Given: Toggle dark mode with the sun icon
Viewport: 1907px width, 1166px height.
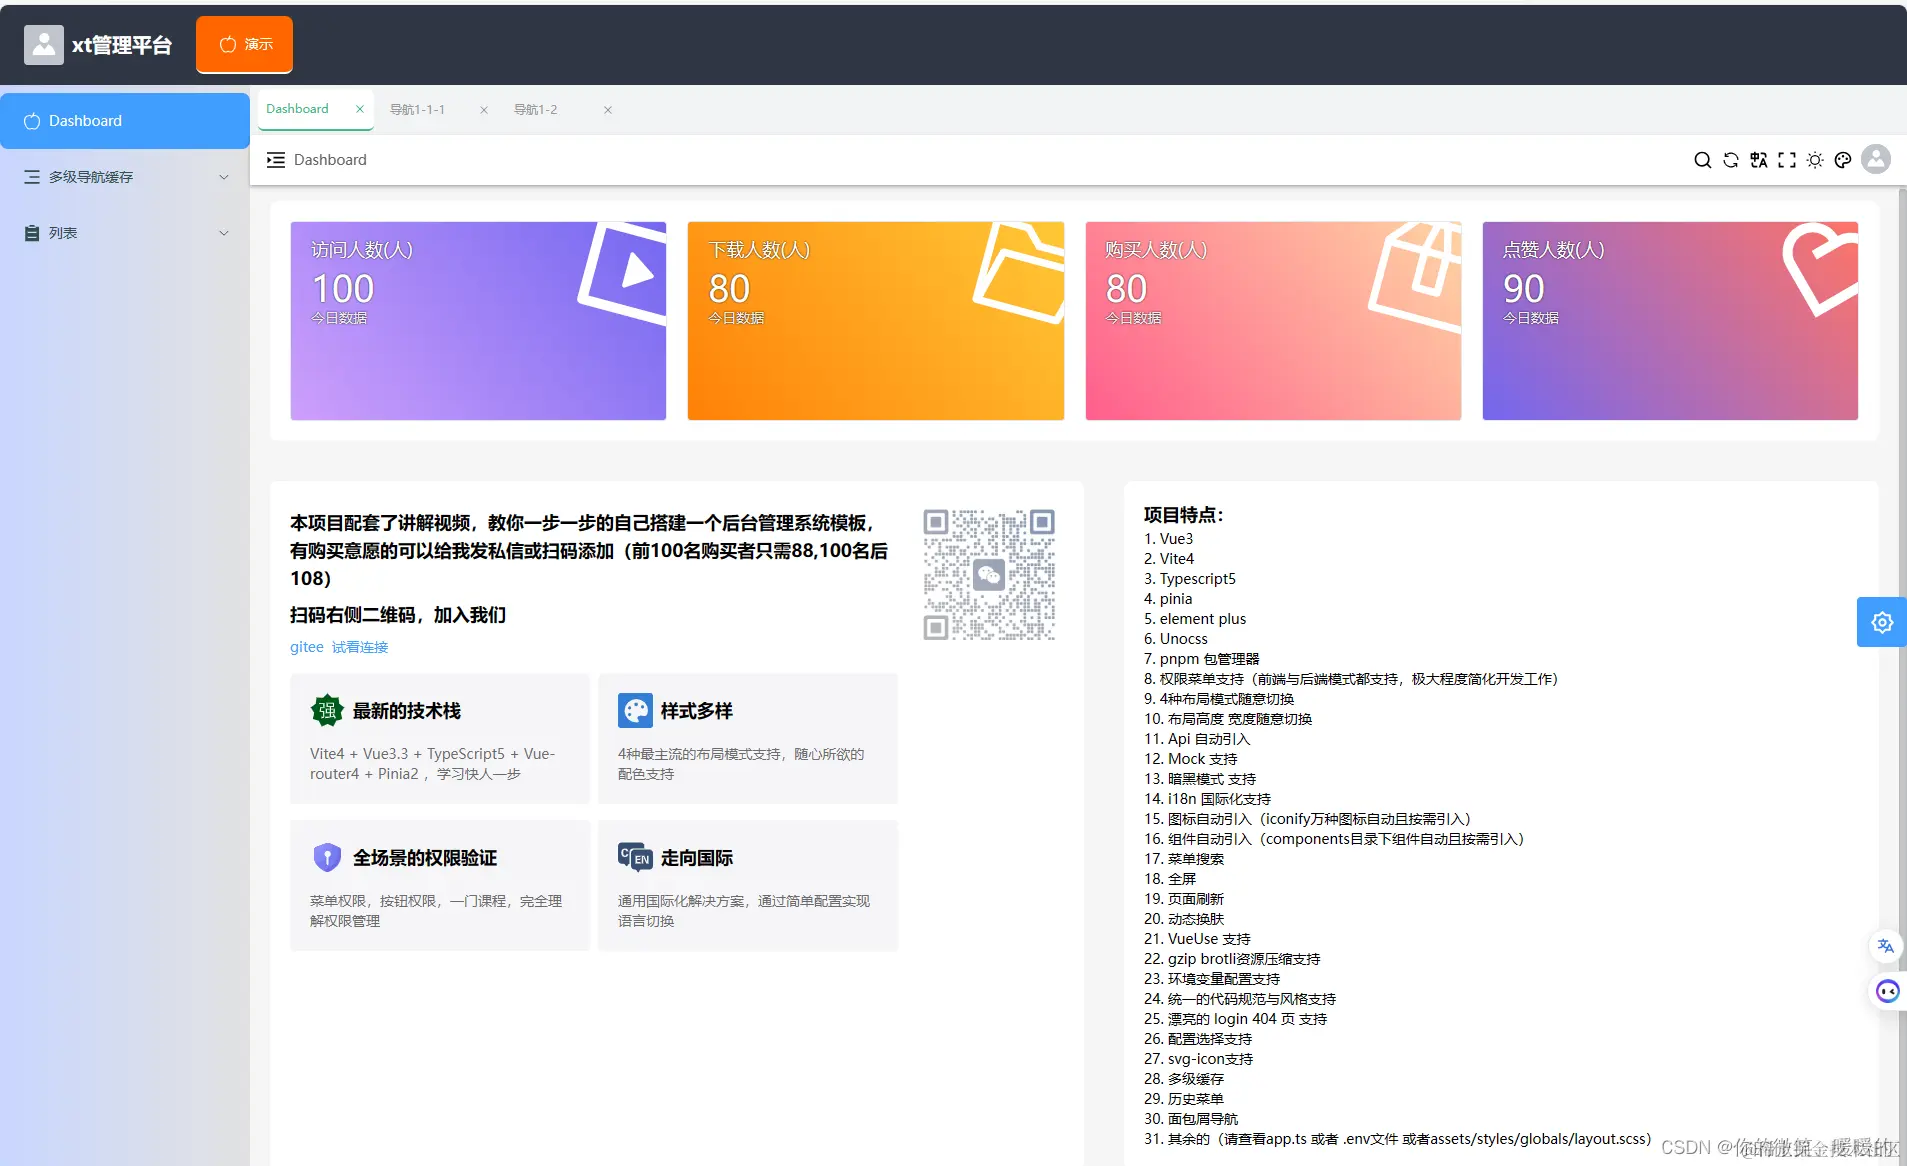Looking at the screenshot, I should 1815,160.
